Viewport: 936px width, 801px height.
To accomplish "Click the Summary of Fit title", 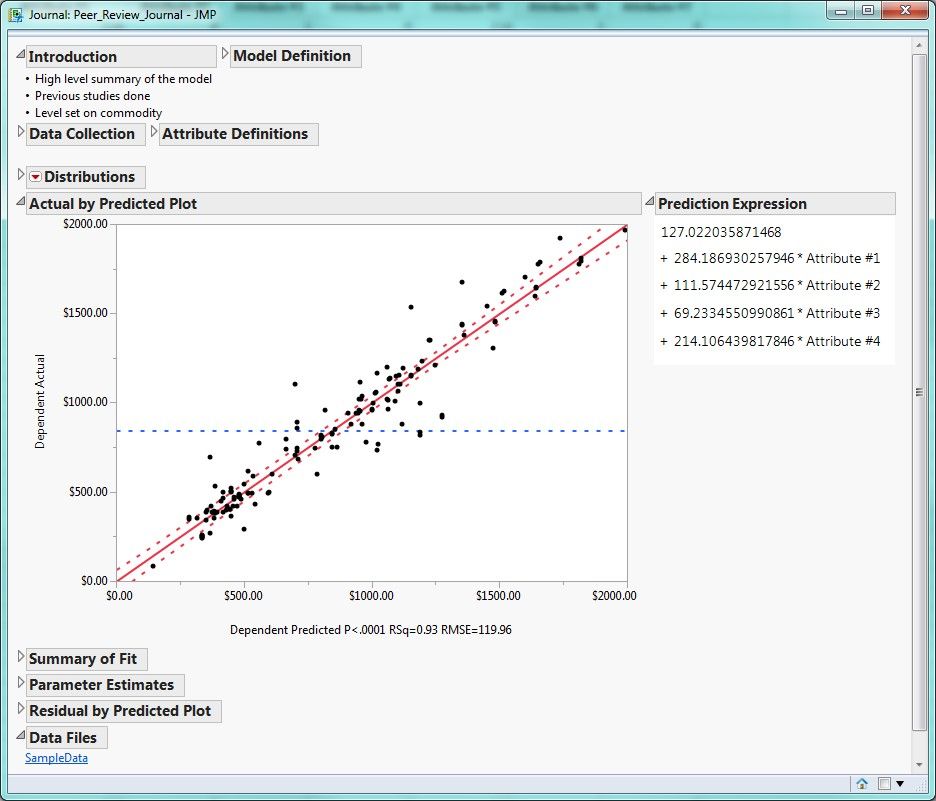I will (83, 659).
